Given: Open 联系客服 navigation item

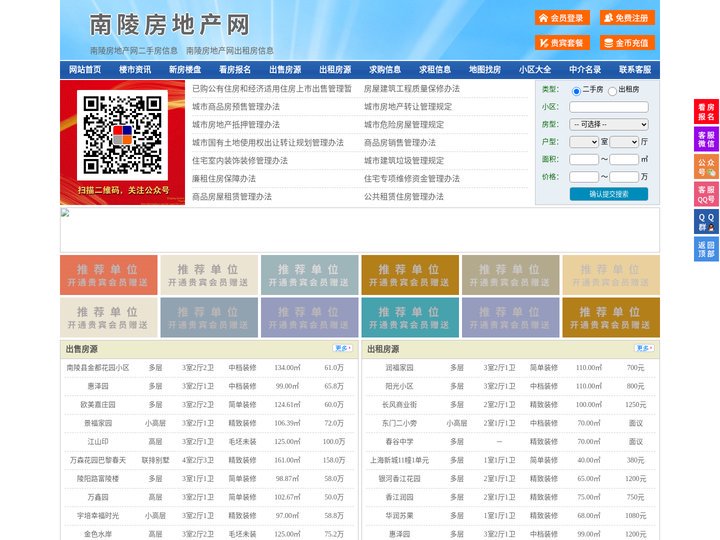Looking at the screenshot, I should point(635,70).
